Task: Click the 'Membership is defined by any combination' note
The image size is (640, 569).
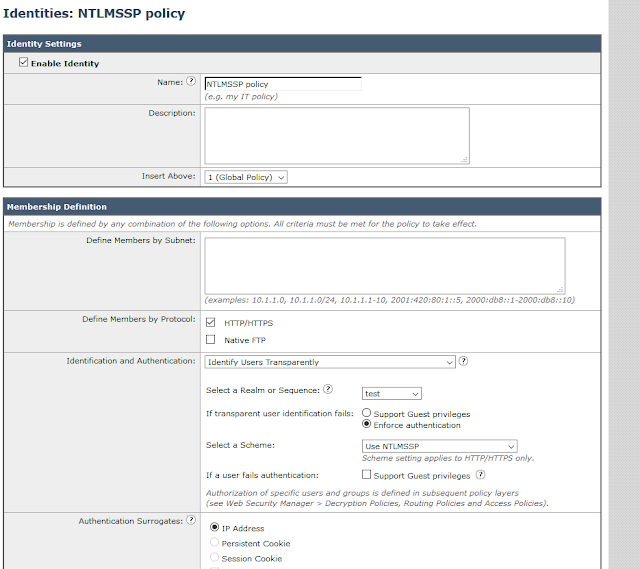Action: click(242, 224)
